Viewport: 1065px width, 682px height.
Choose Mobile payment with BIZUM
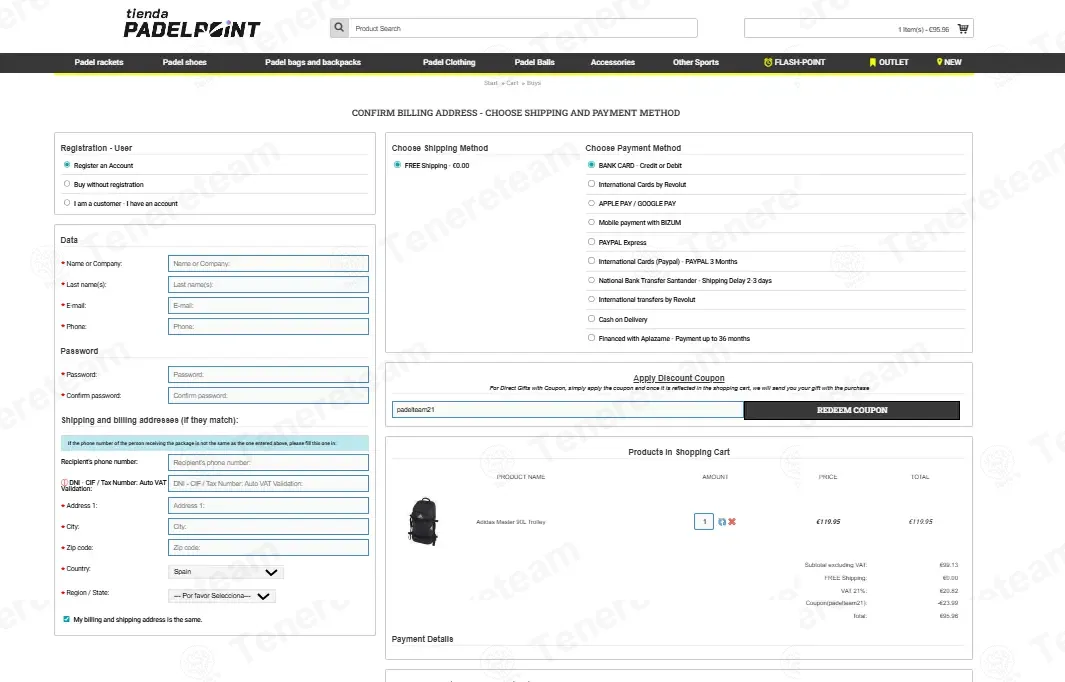[591, 222]
